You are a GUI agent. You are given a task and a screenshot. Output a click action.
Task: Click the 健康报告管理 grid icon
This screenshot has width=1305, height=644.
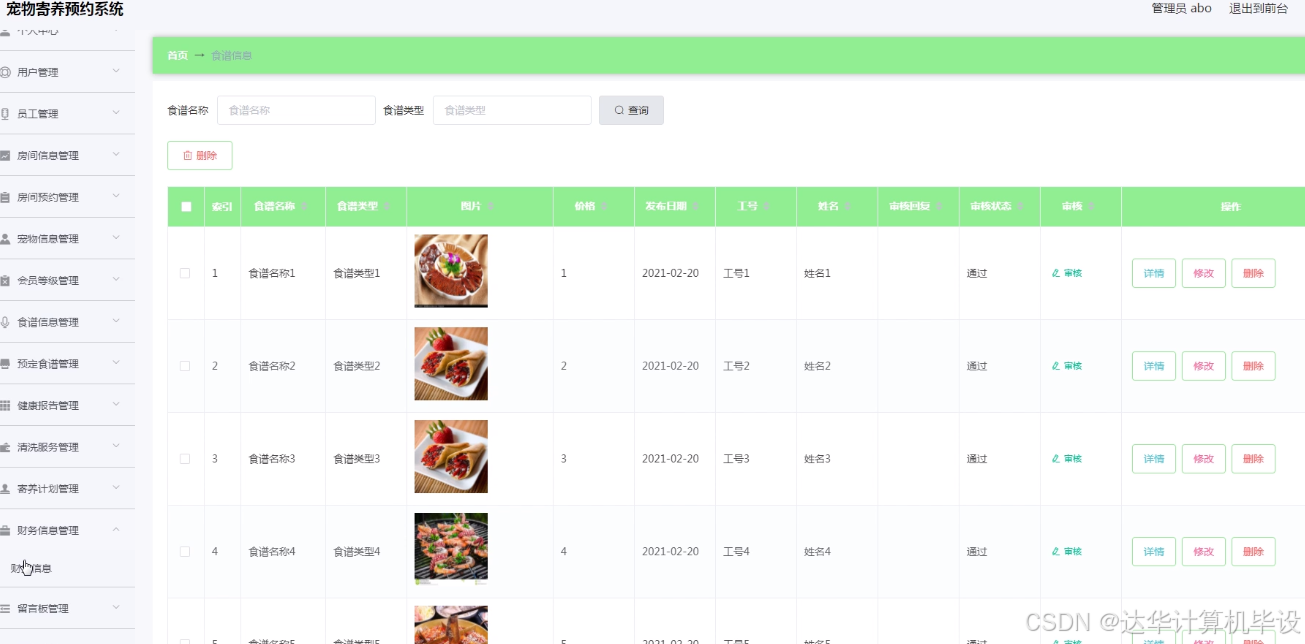[x=6, y=406]
